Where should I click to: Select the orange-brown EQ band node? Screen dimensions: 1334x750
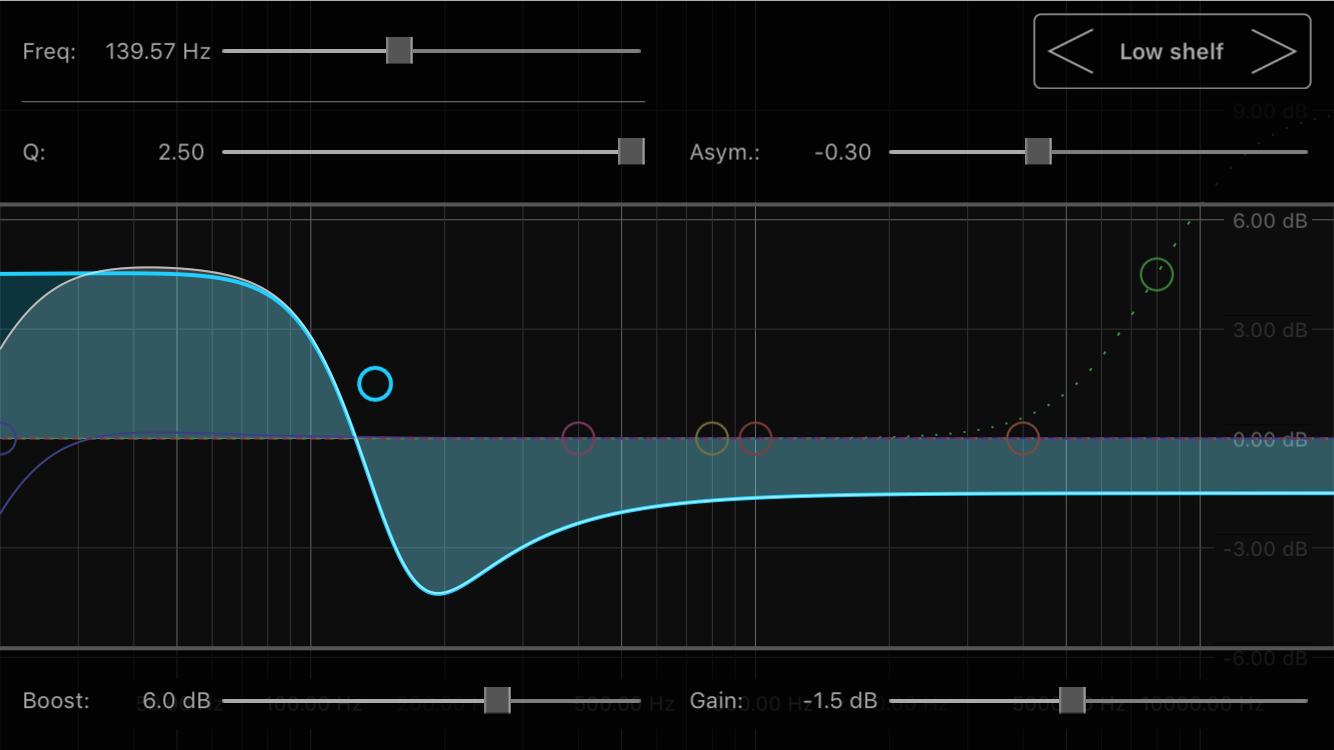[x=1022, y=438]
